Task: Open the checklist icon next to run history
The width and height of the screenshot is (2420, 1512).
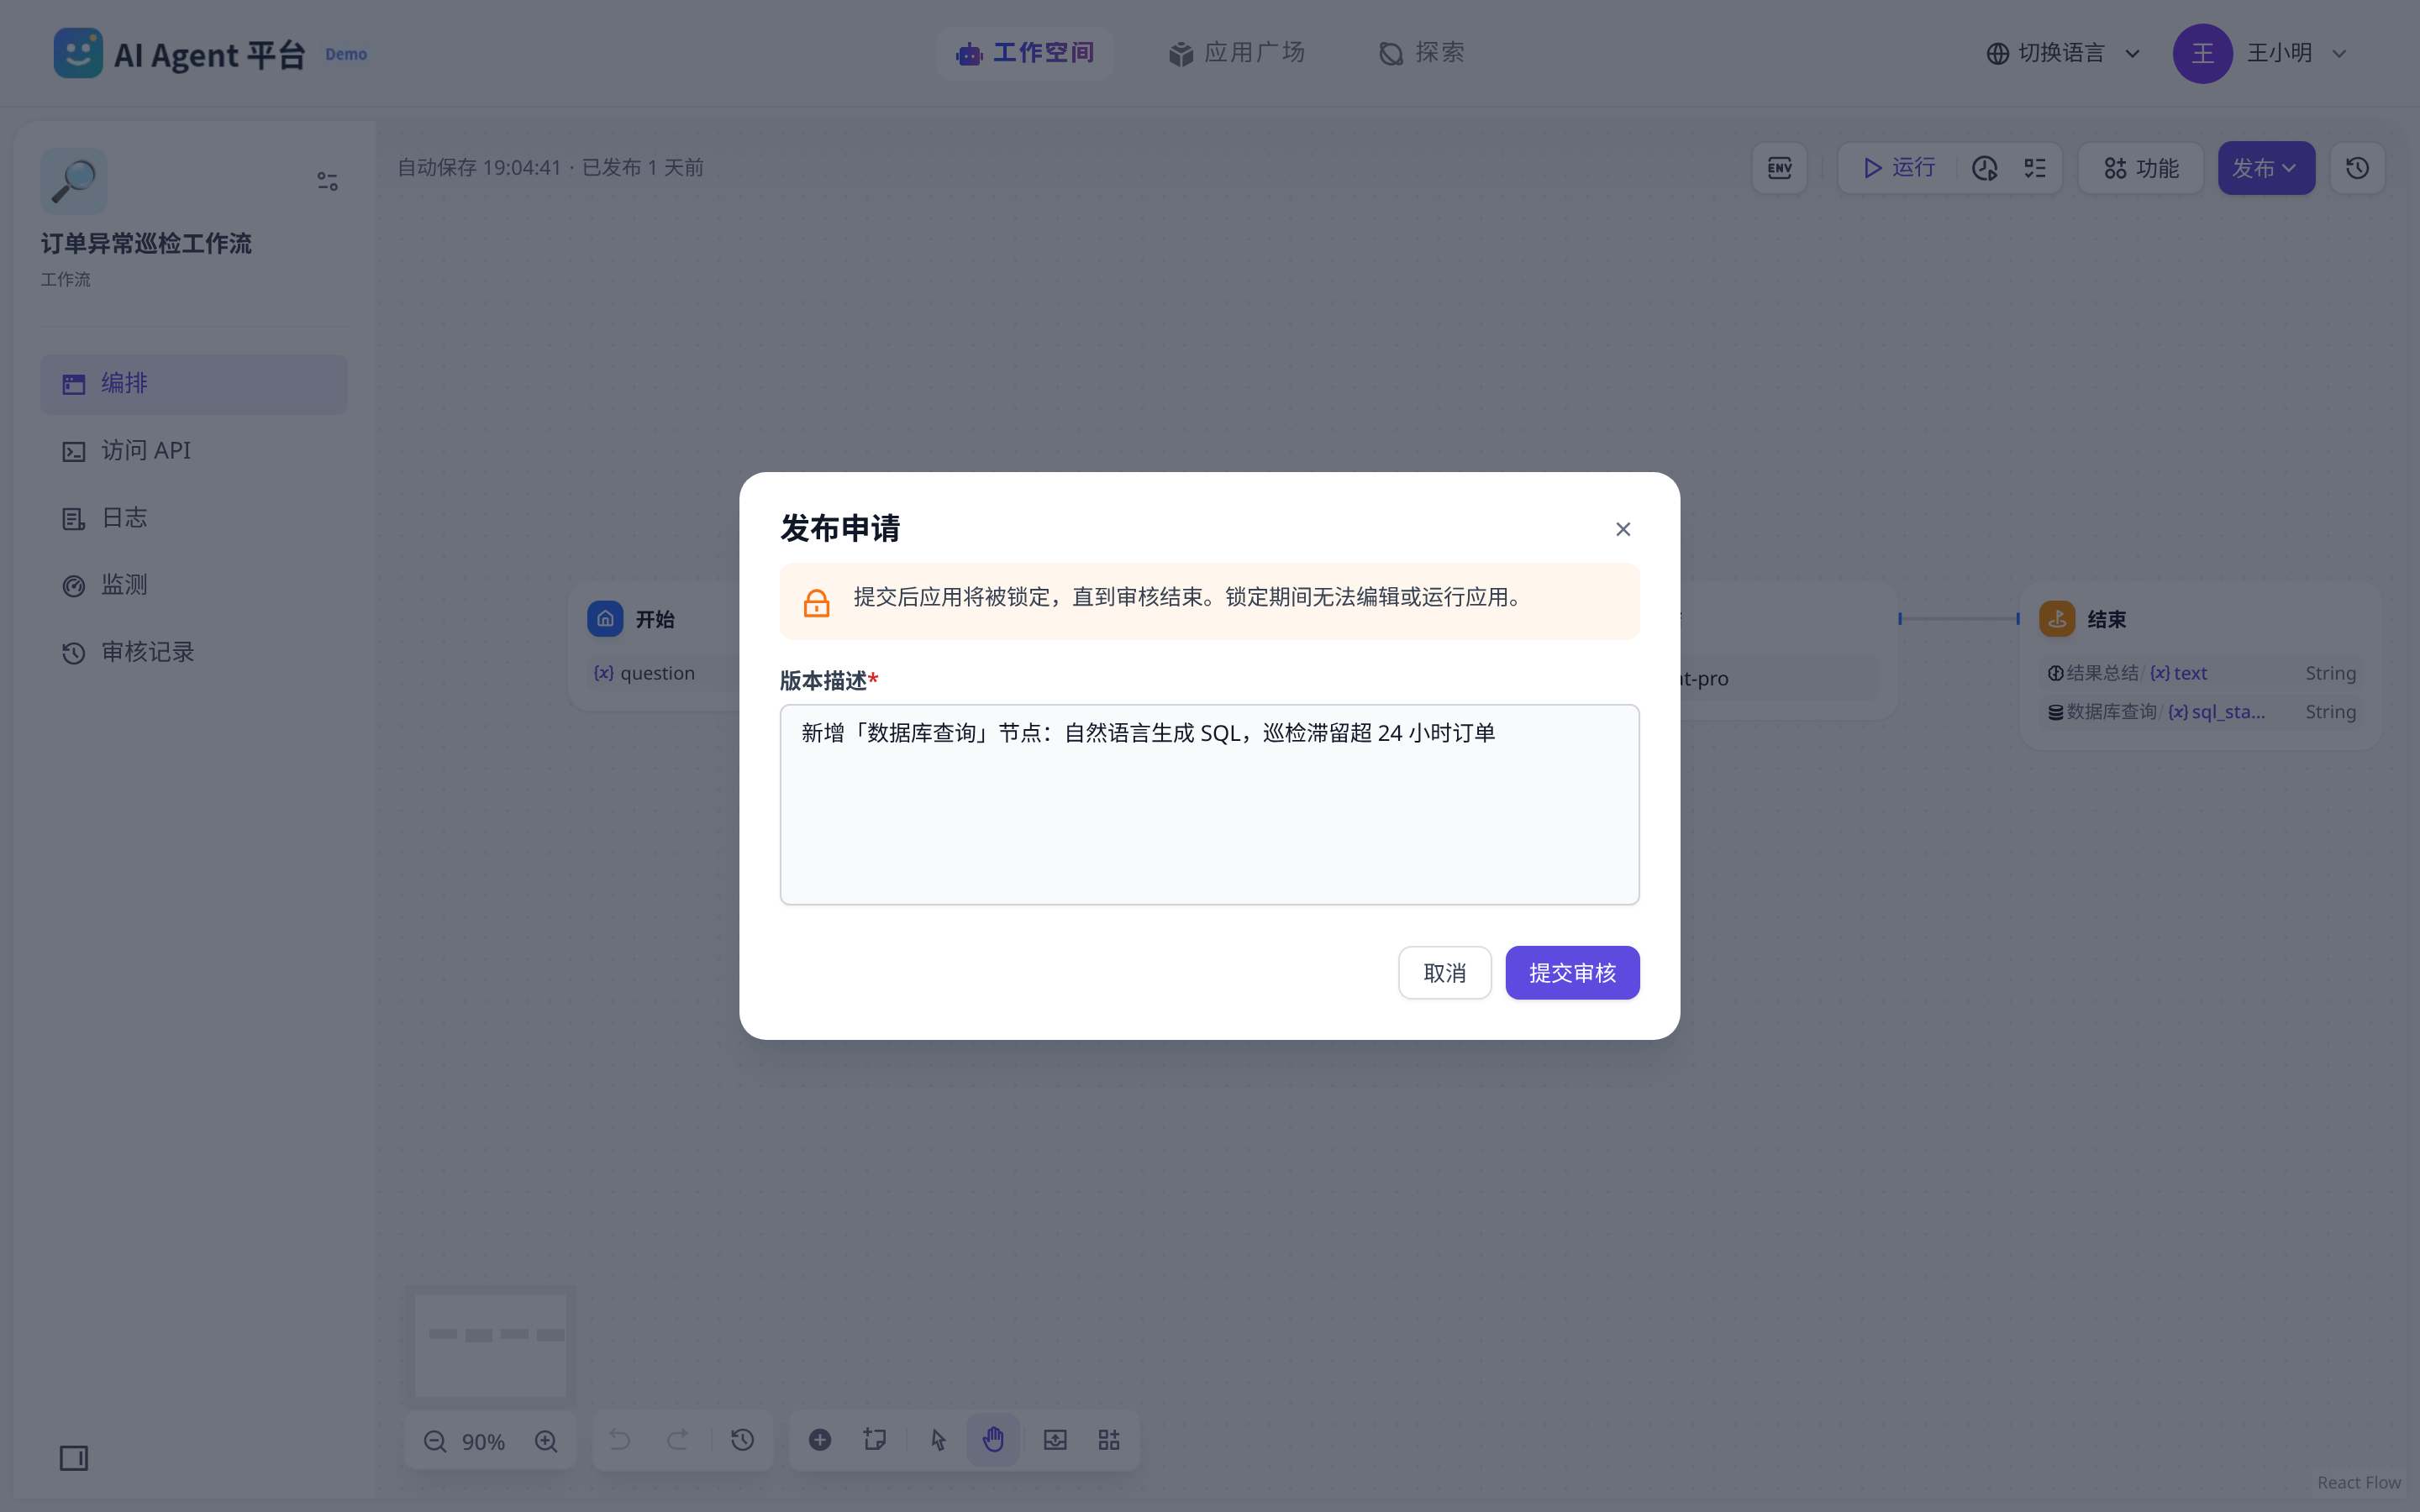Action: coord(2034,168)
